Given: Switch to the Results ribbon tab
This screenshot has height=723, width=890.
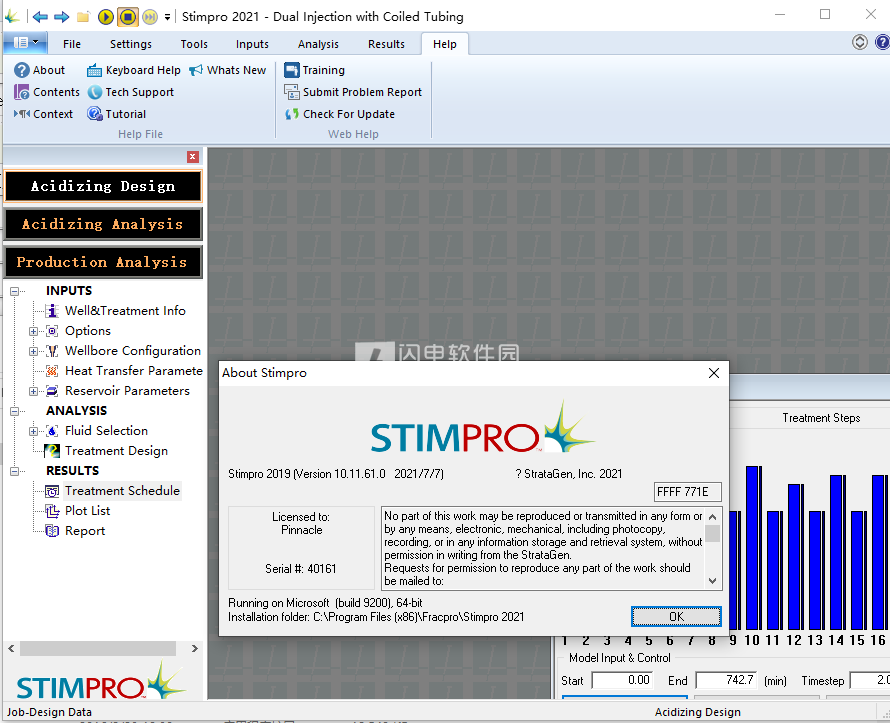Looking at the screenshot, I should pyautogui.click(x=386, y=44).
